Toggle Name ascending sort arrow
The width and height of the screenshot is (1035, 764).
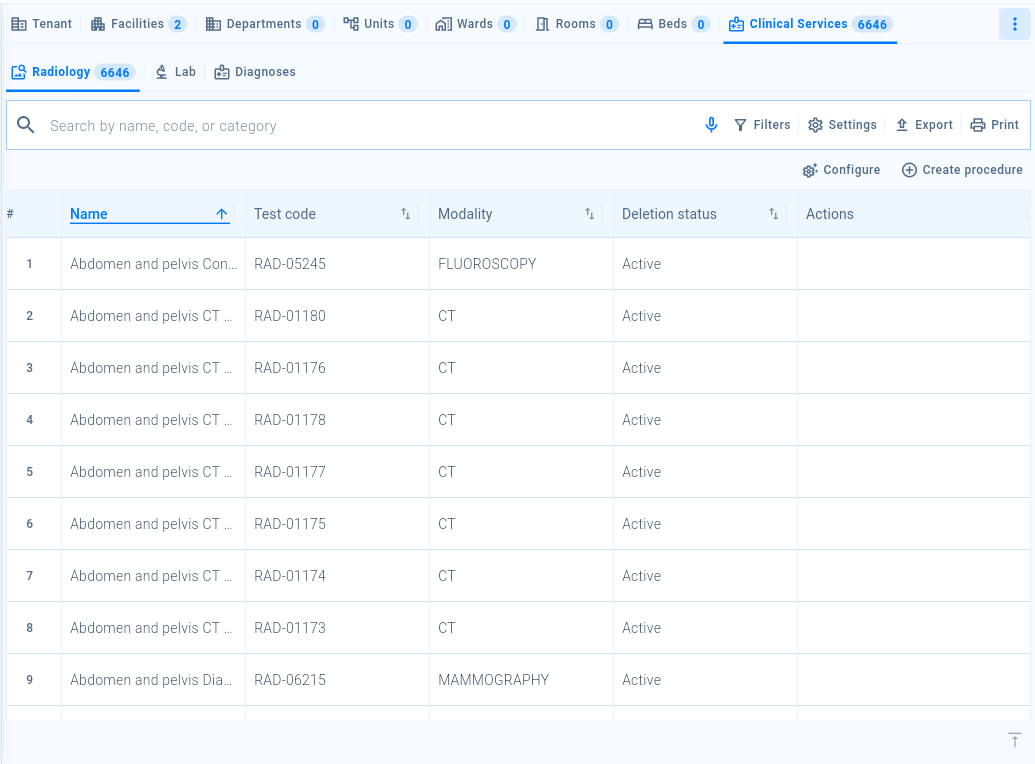click(x=222, y=214)
